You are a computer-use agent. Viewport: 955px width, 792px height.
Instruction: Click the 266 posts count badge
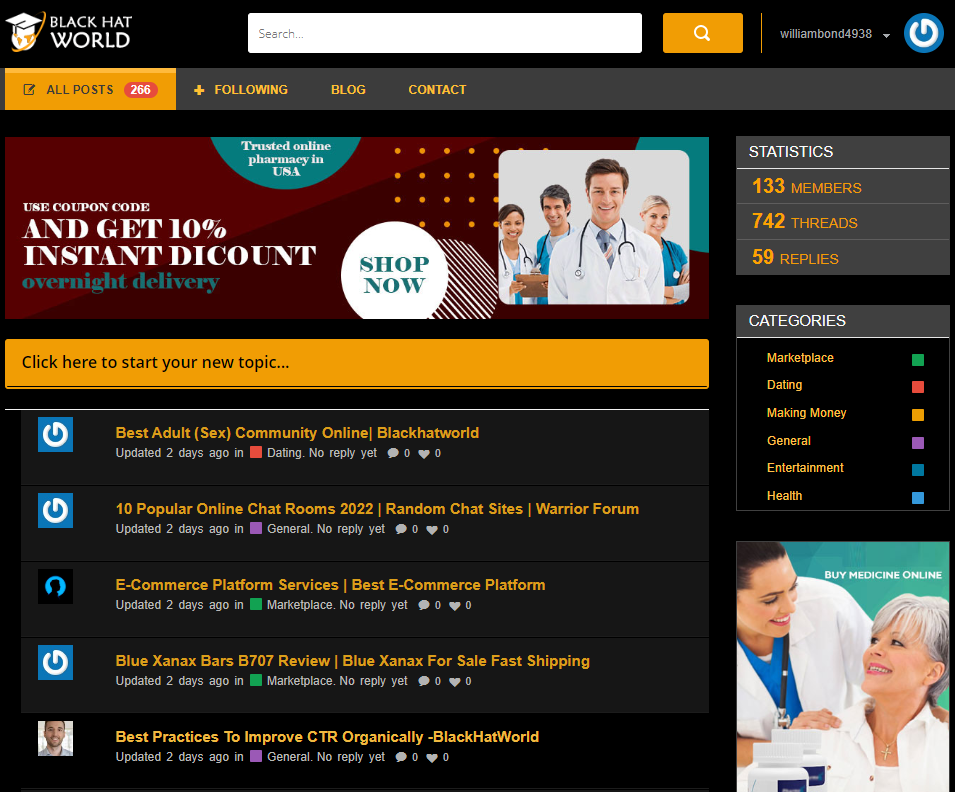coord(140,90)
